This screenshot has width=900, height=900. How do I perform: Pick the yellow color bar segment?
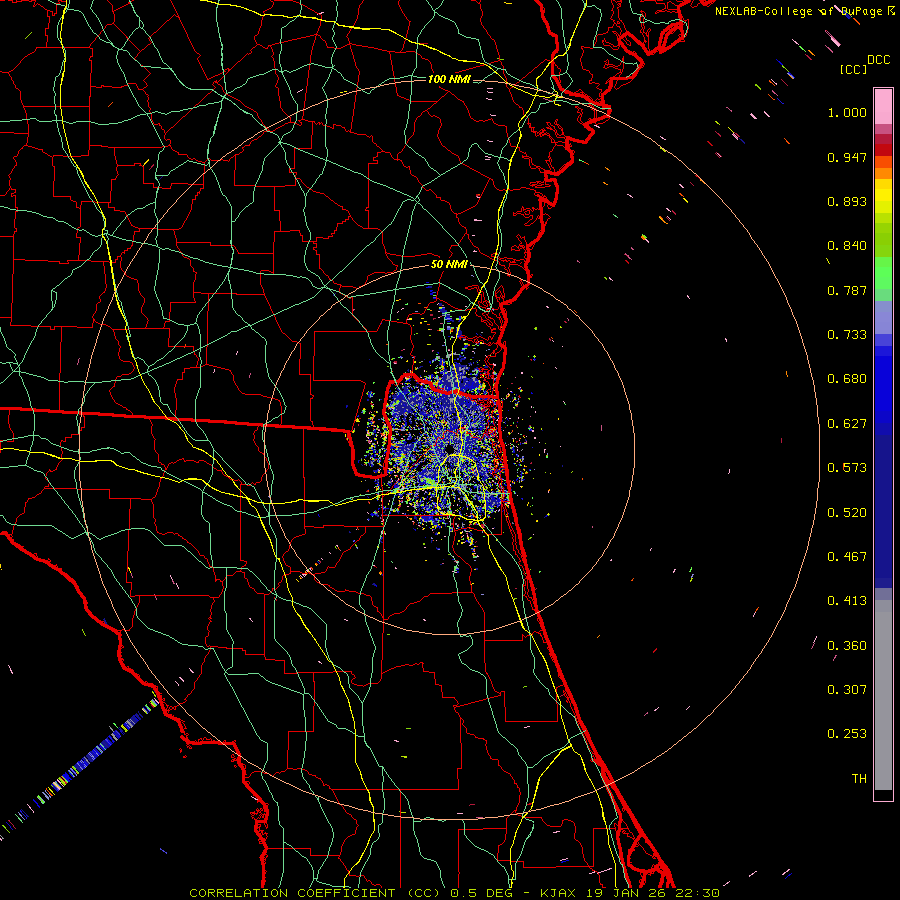[x=883, y=196]
